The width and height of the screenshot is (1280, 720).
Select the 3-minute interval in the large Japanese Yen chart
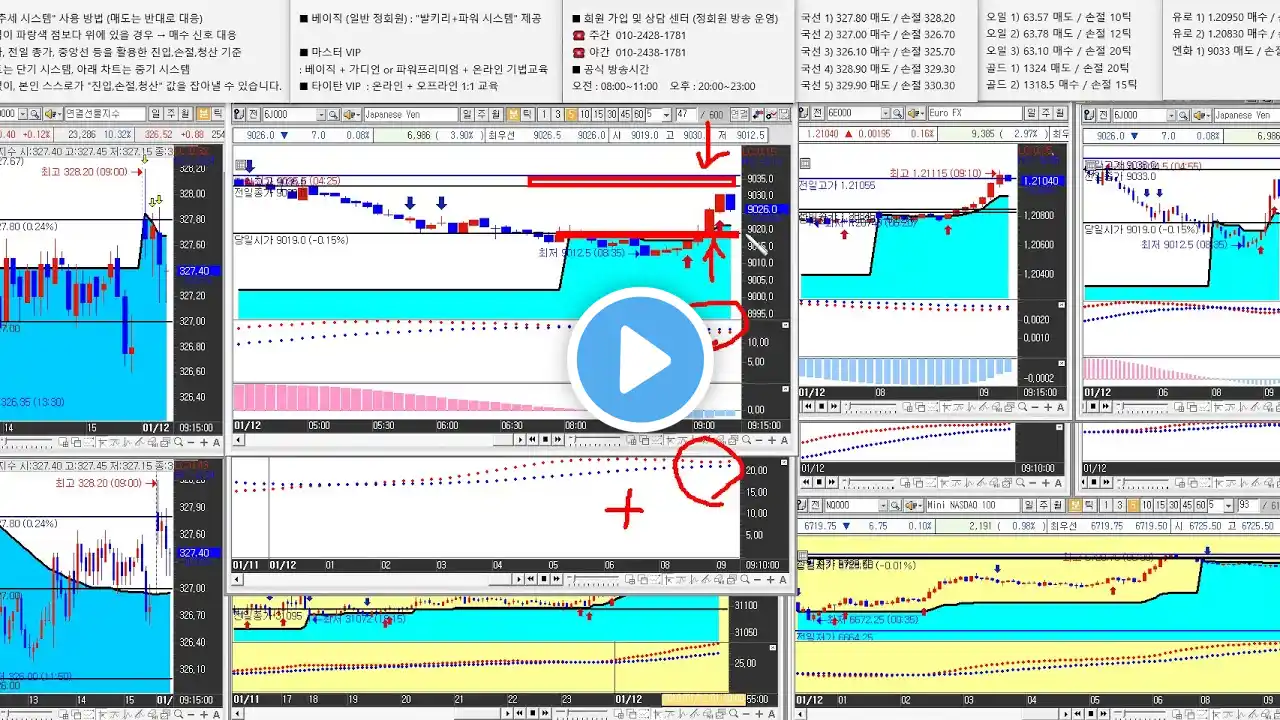pos(558,115)
